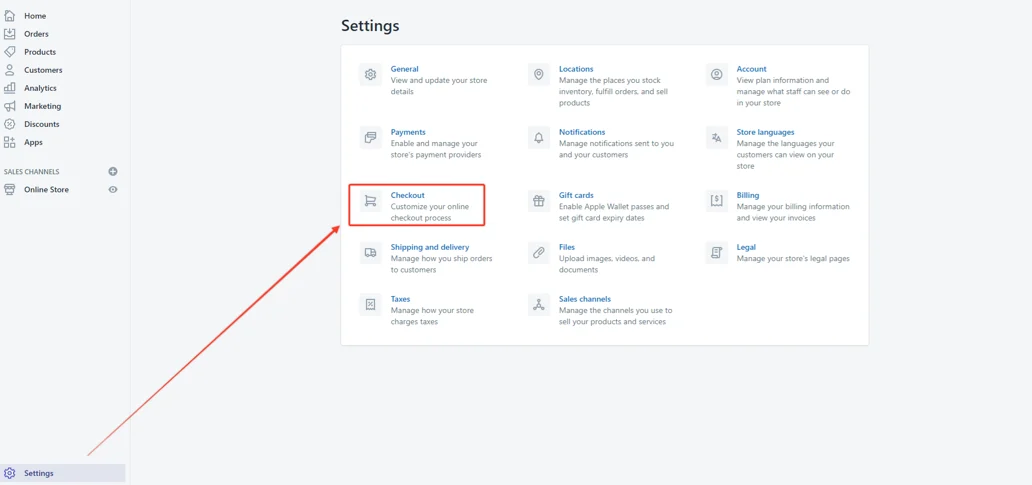
Task: Open Discounts in sidebar
Action: [x=41, y=124]
